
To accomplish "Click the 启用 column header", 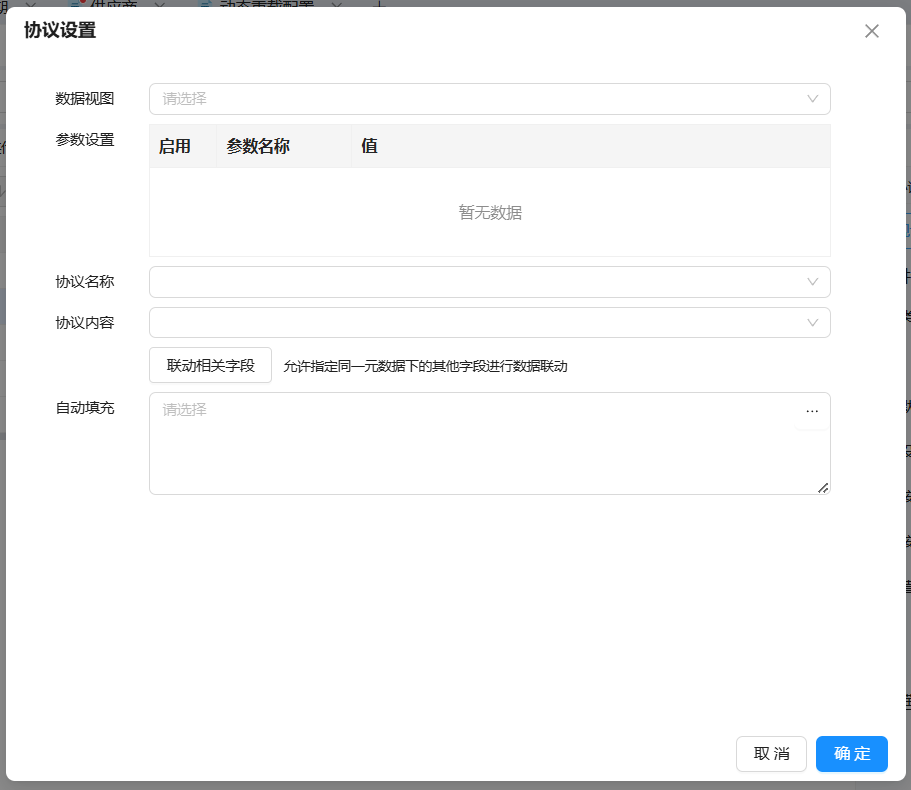I will point(183,146).
